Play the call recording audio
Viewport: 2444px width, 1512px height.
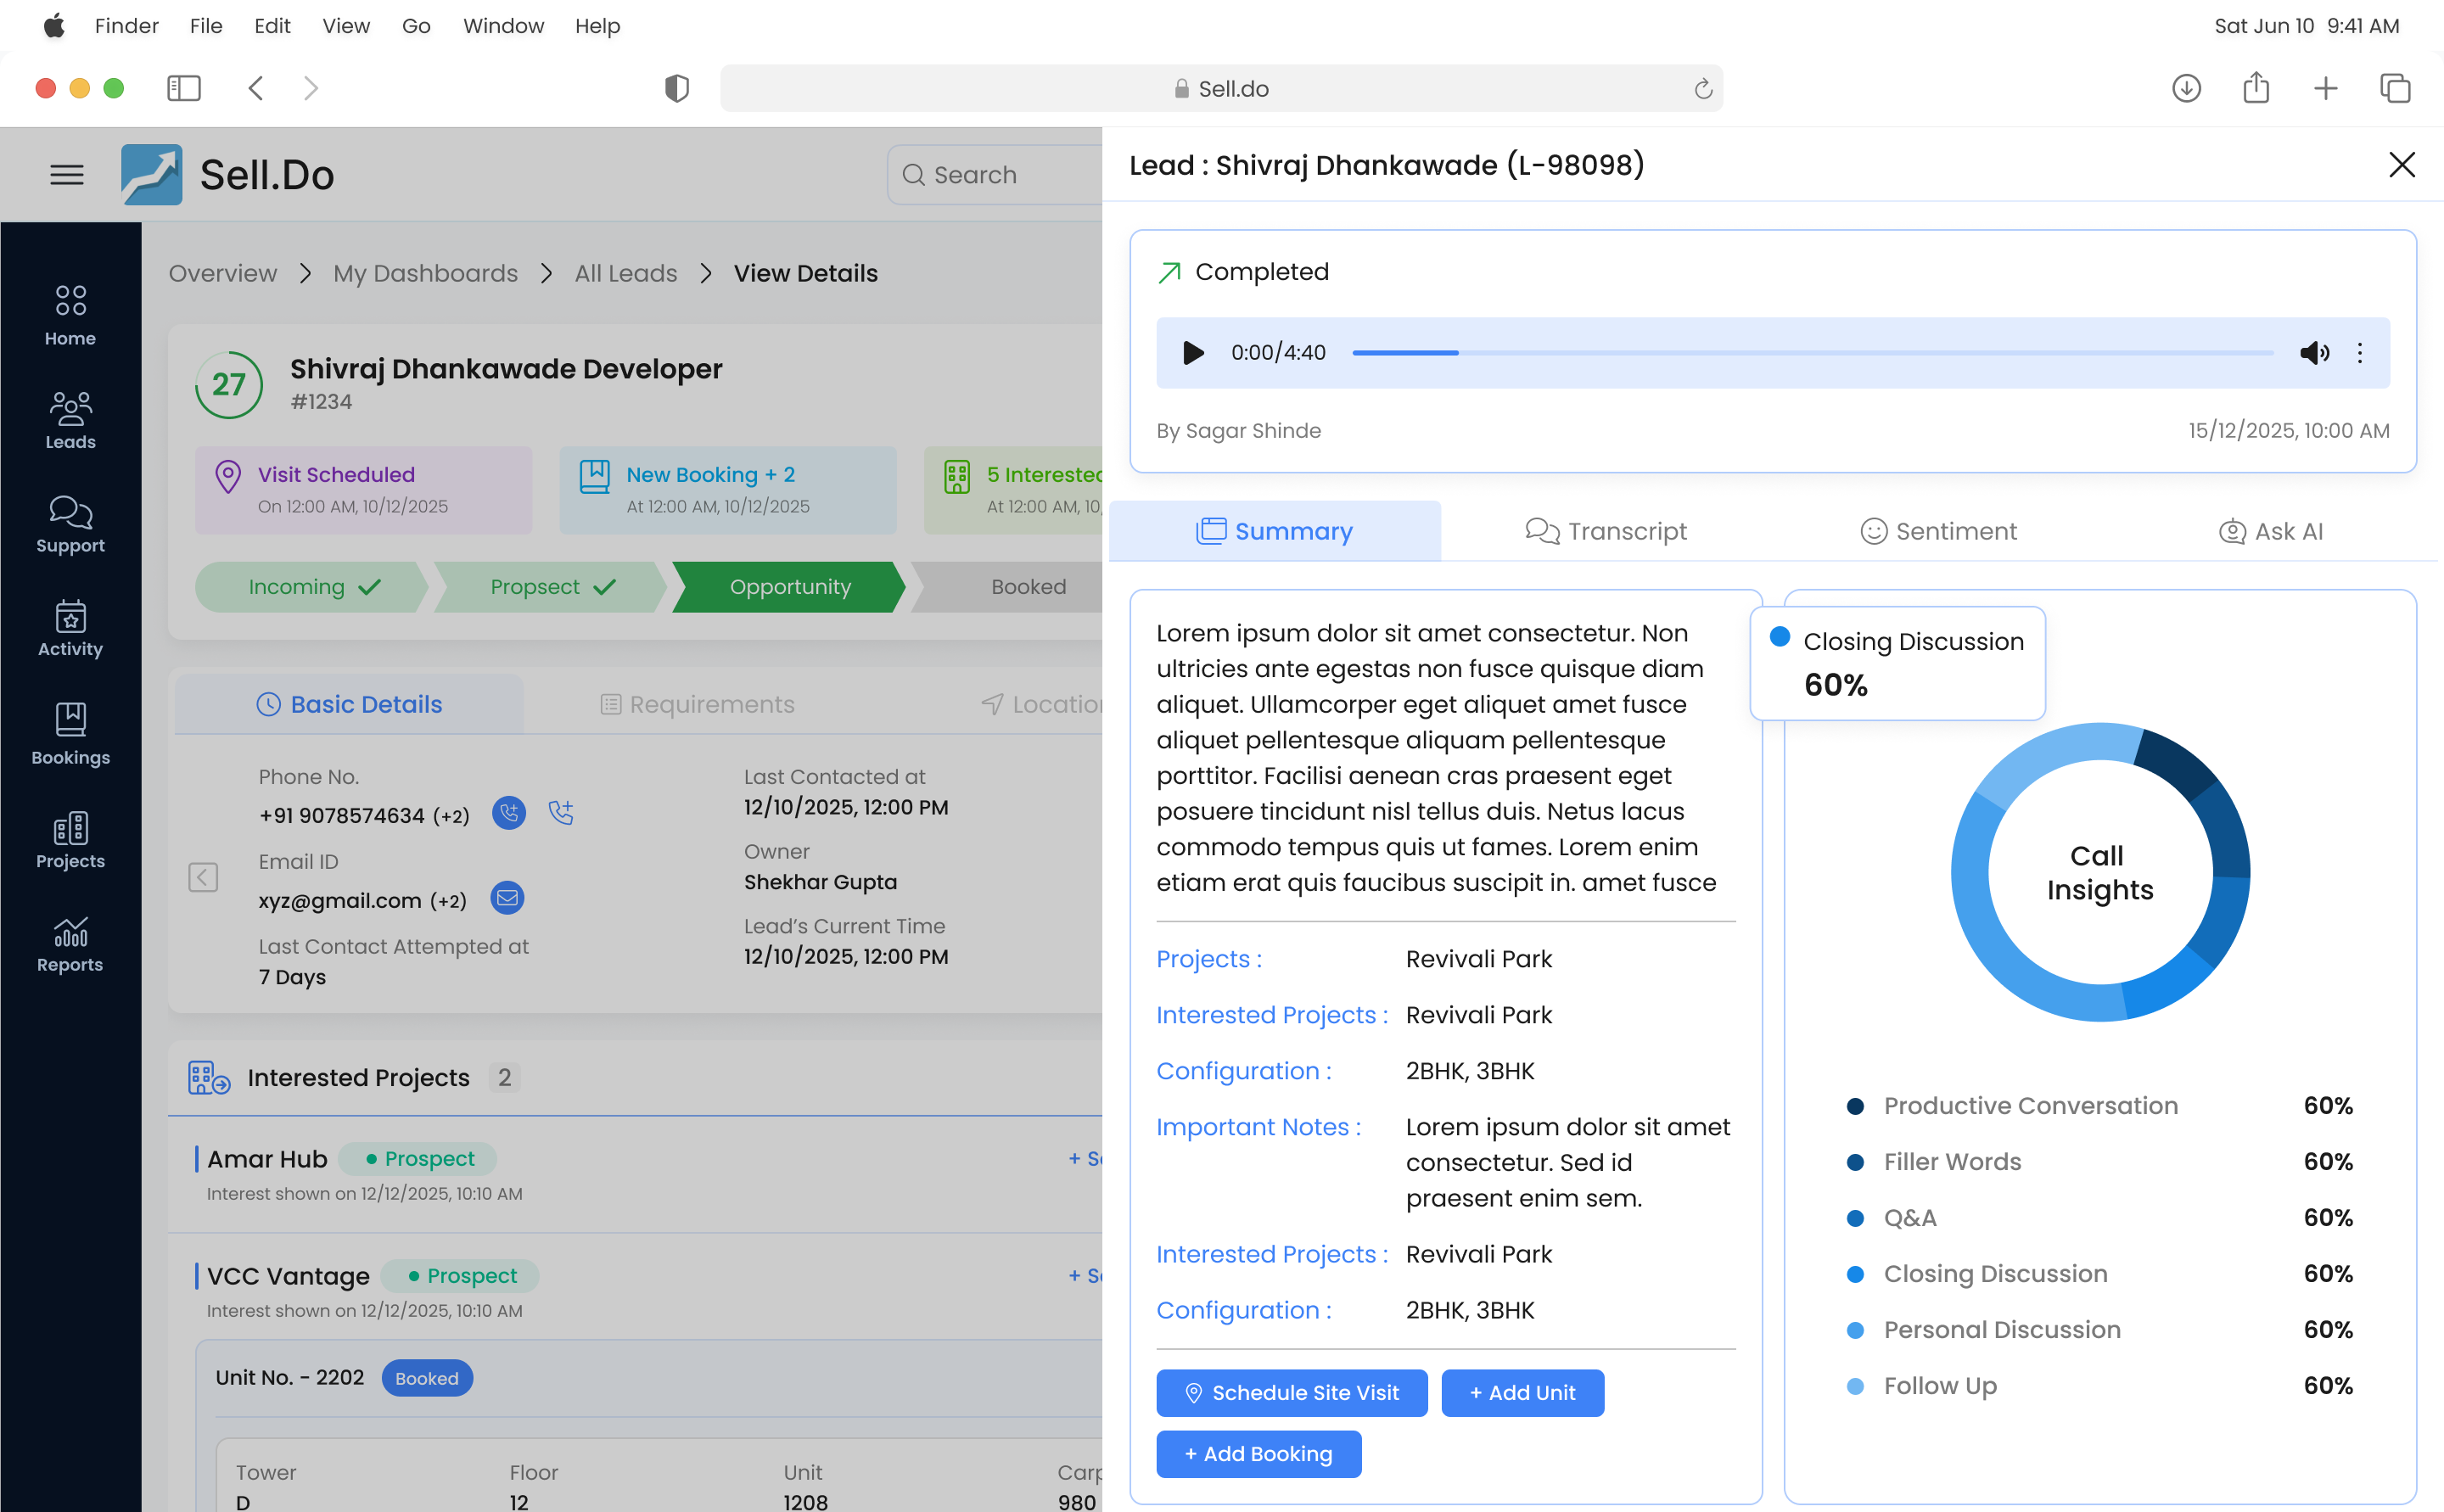coord(1192,352)
